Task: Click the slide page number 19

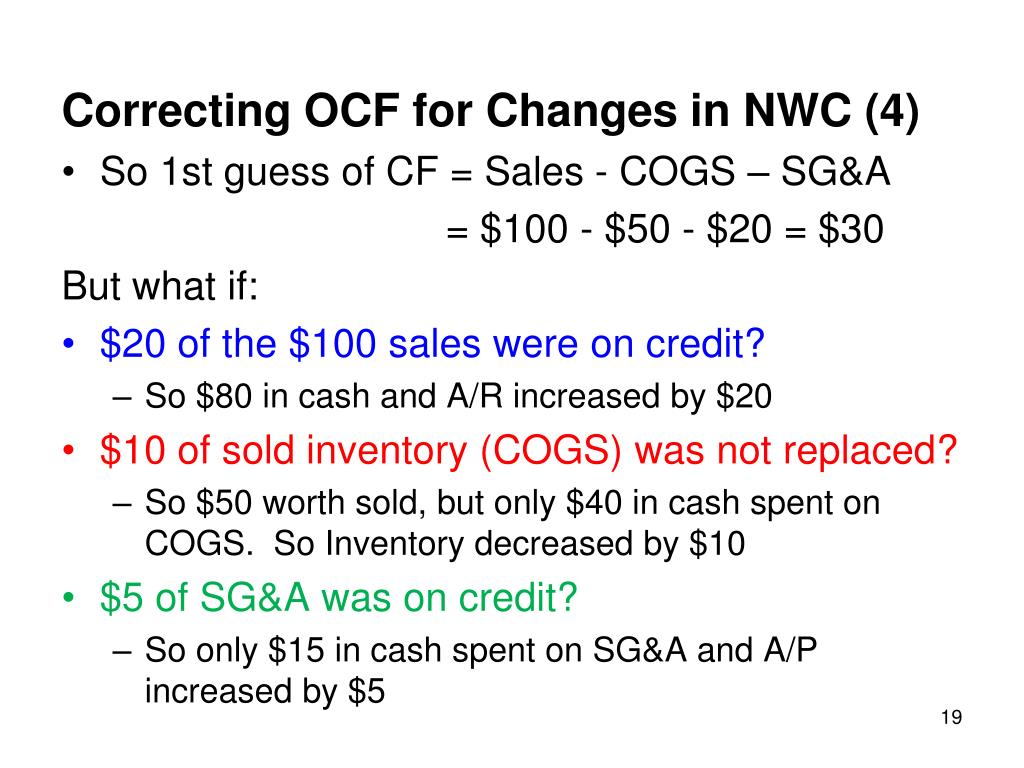Action: (952, 718)
